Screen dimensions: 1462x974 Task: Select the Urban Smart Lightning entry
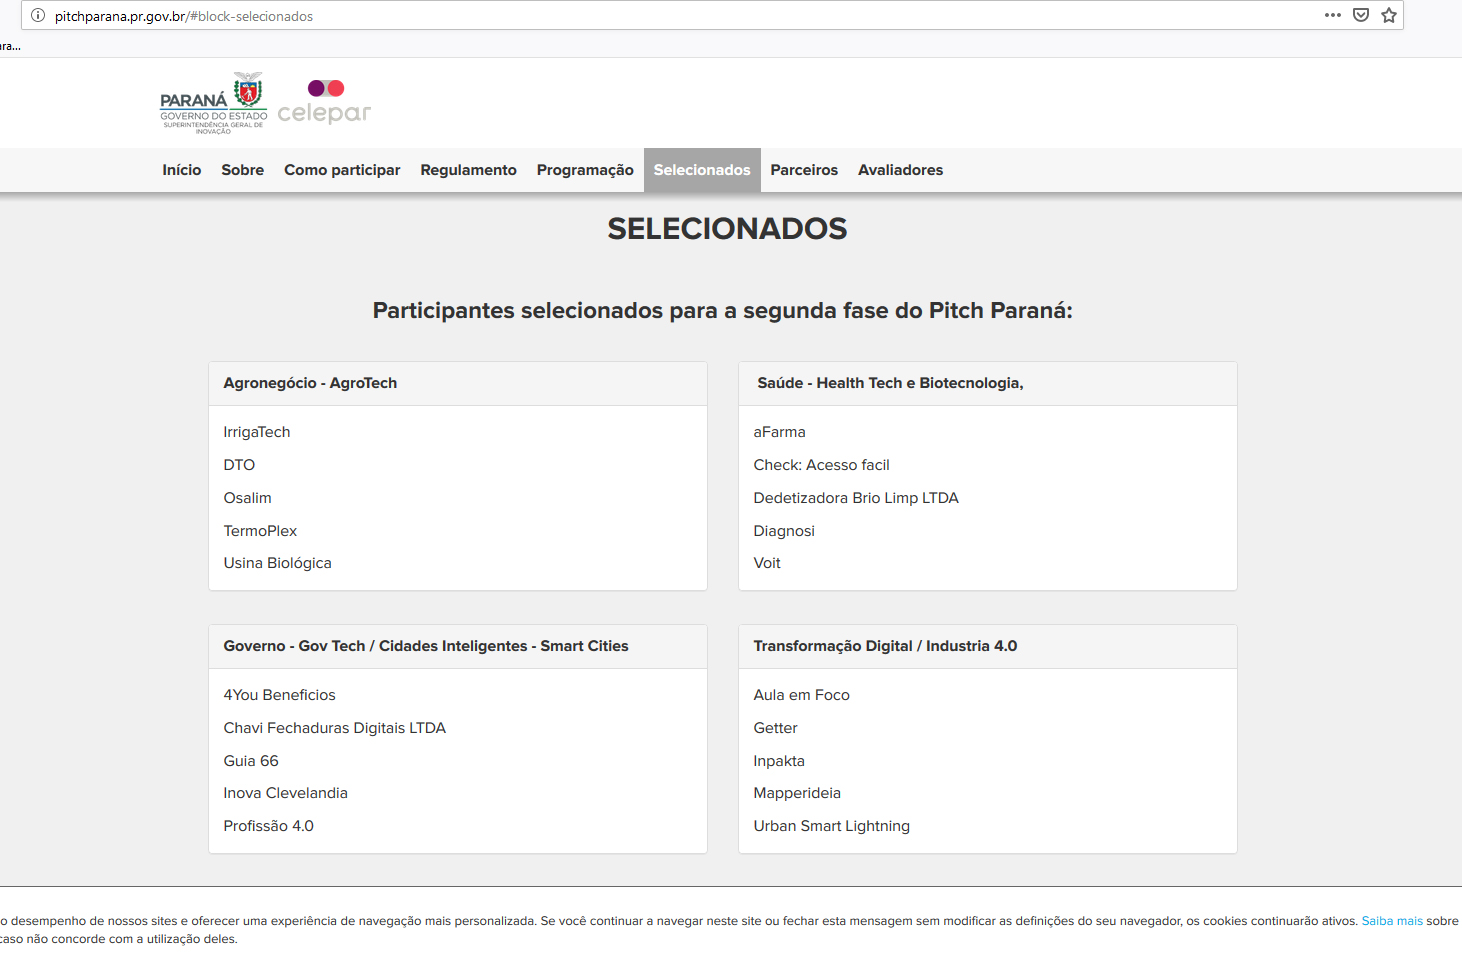(x=831, y=826)
